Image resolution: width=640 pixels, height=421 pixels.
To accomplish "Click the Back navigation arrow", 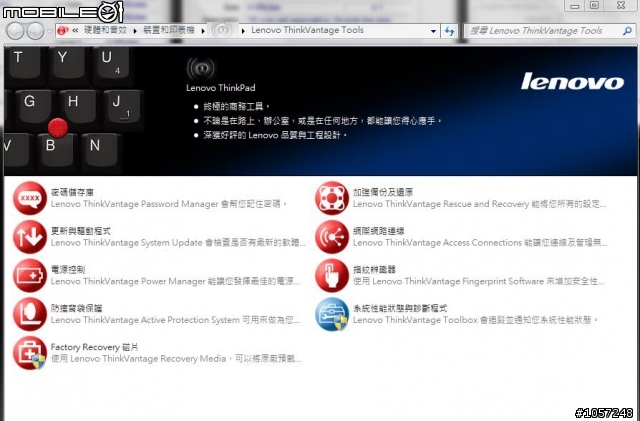I will [x=15, y=31].
